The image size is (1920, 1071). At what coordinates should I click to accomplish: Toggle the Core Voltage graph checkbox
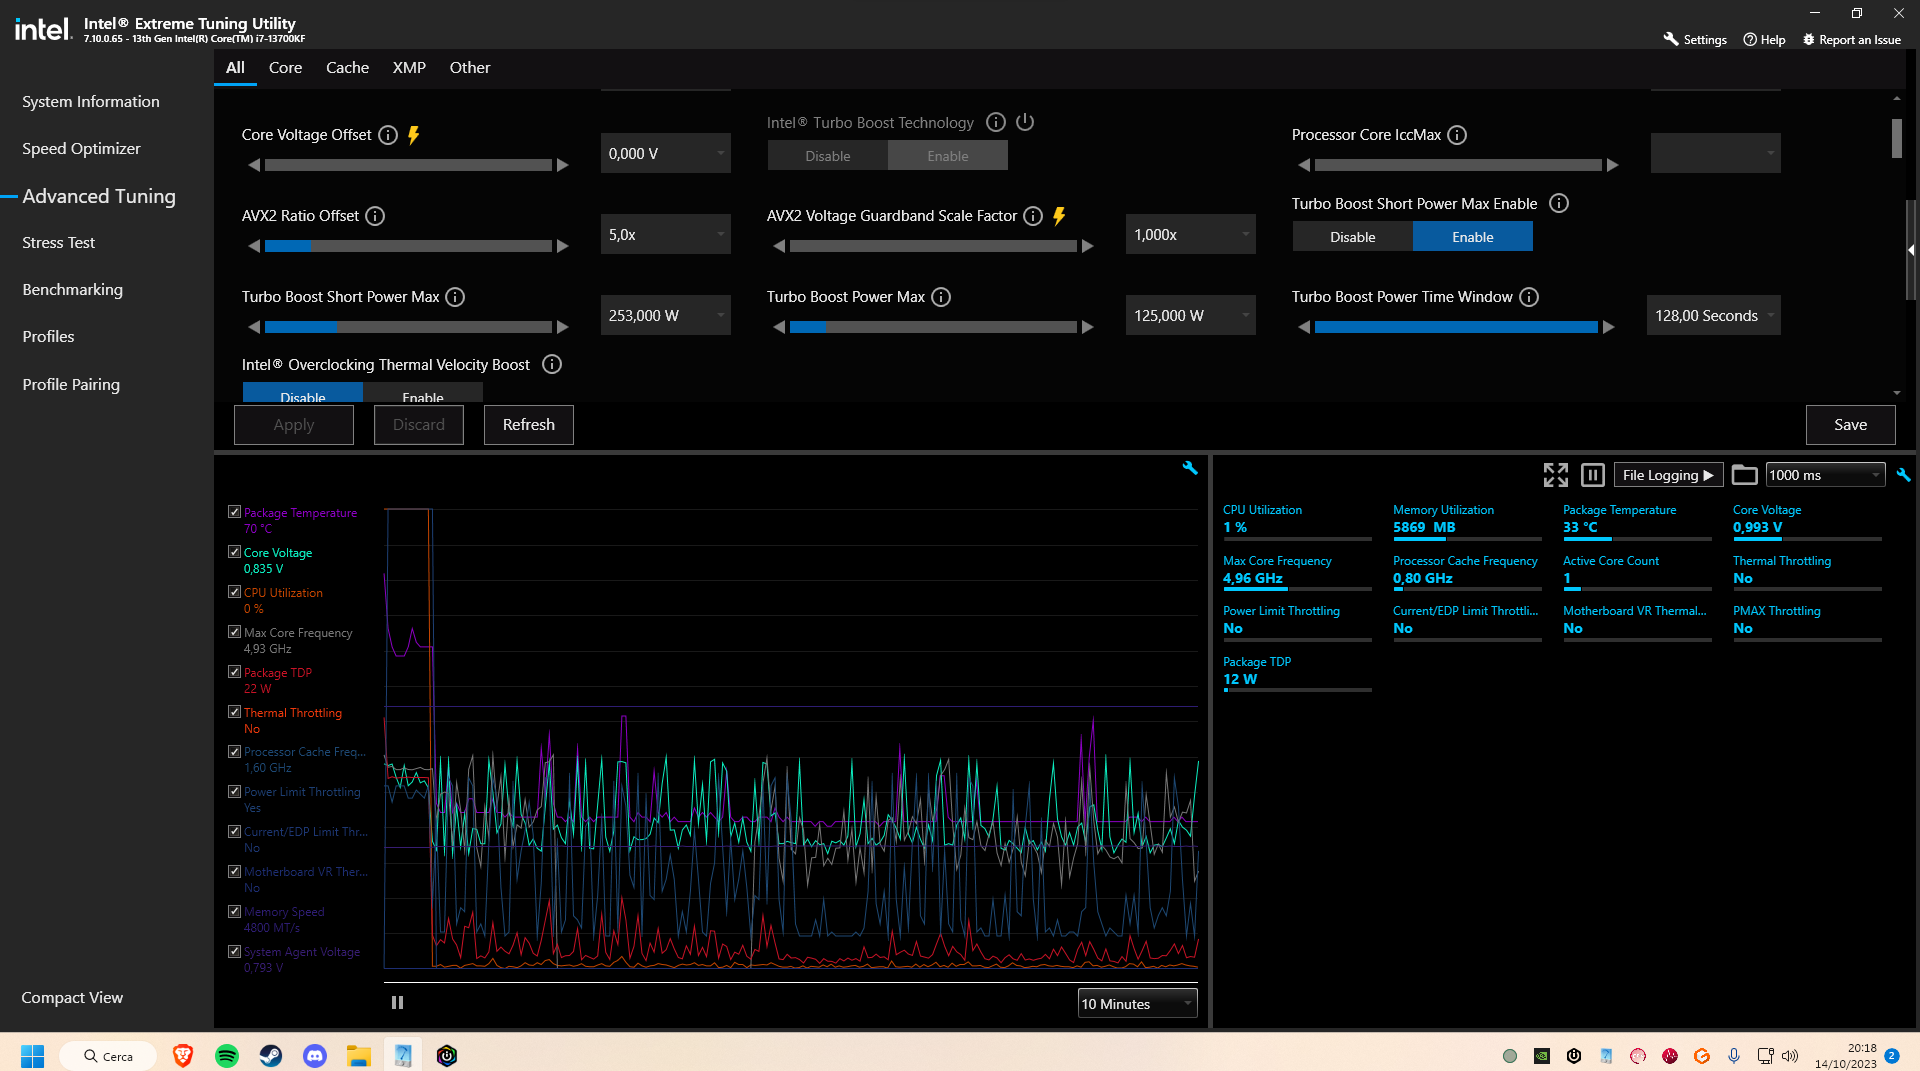coord(234,552)
